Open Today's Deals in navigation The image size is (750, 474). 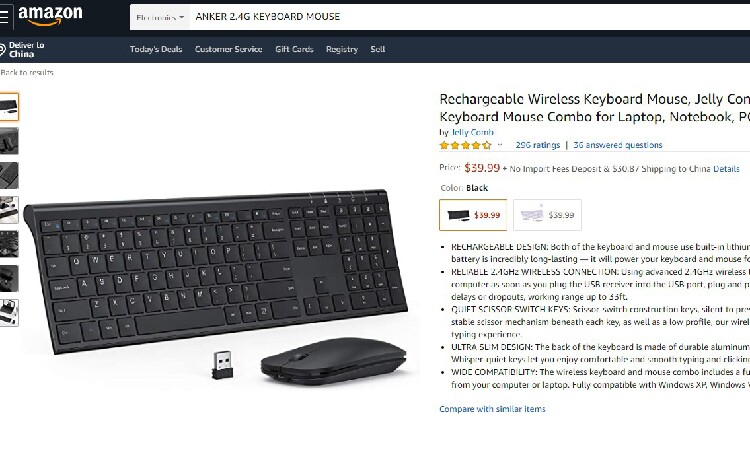click(156, 49)
